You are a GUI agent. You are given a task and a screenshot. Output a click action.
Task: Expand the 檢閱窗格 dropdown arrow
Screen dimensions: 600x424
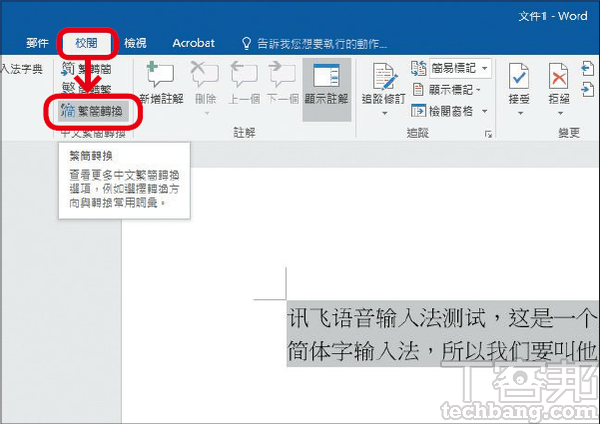[x=485, y=111]
